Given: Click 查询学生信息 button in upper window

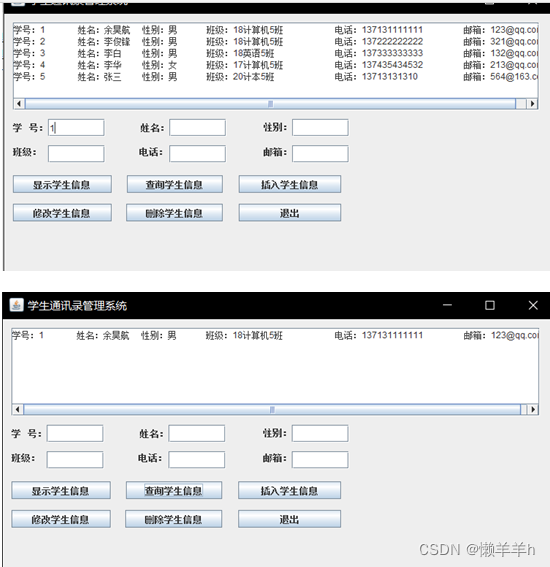Looking at the screenshot, I should click(x=174, y=184).
